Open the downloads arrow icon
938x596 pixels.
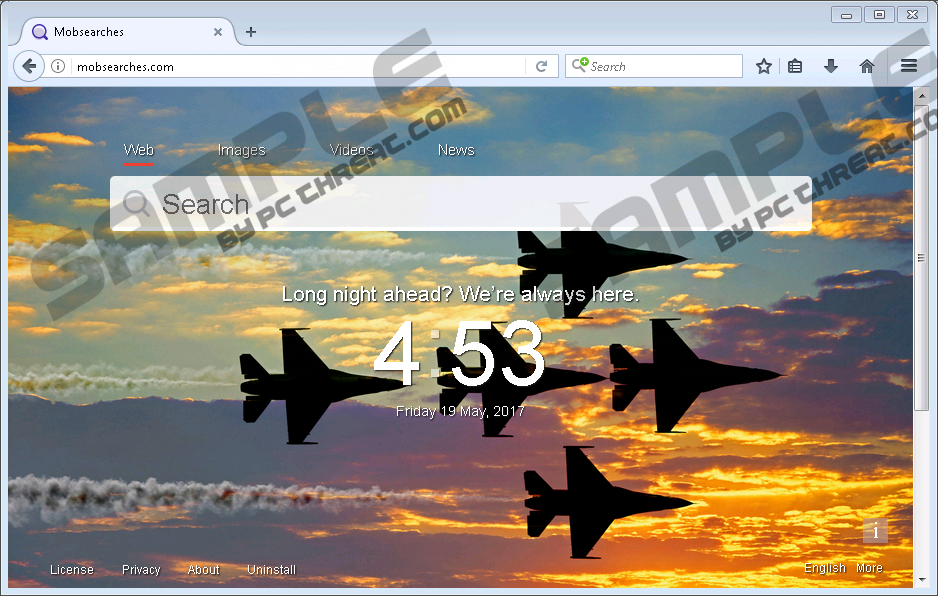pyautogui.click(x=830, y=66)
